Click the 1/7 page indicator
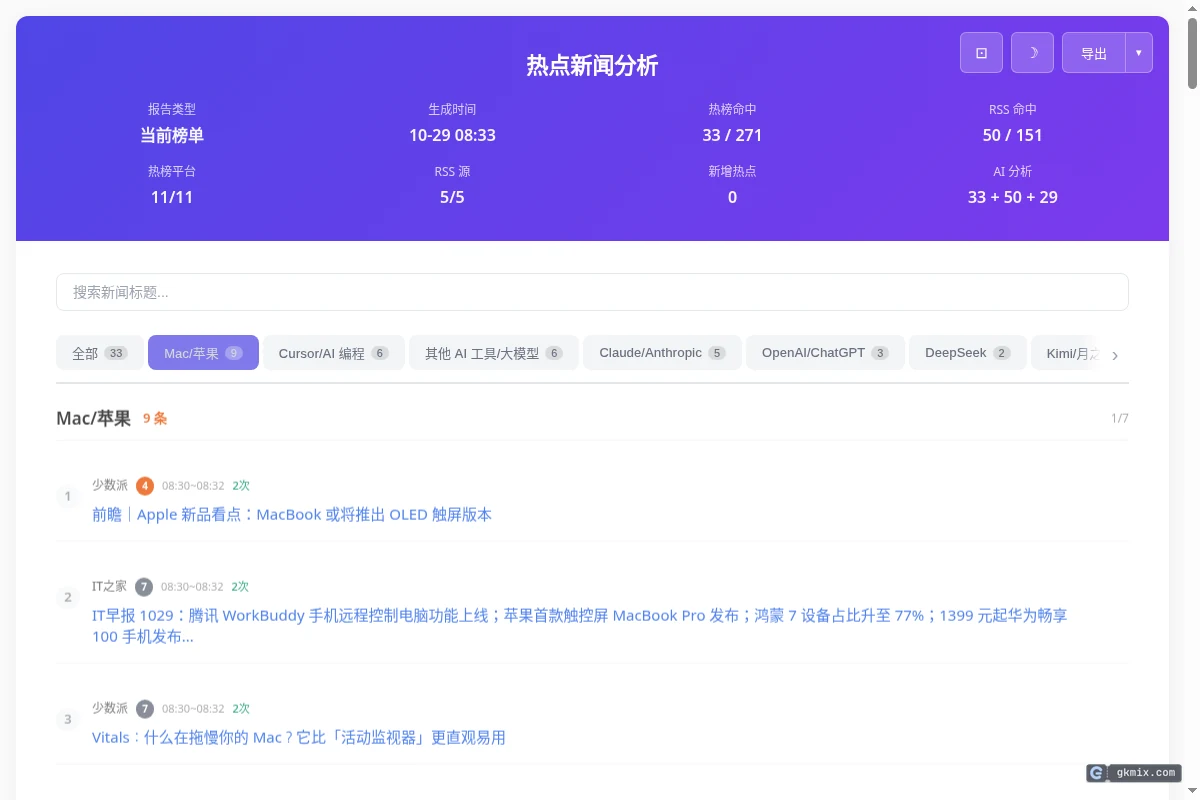Screen dimensions: 1200x800 [x=1120, y=418]
